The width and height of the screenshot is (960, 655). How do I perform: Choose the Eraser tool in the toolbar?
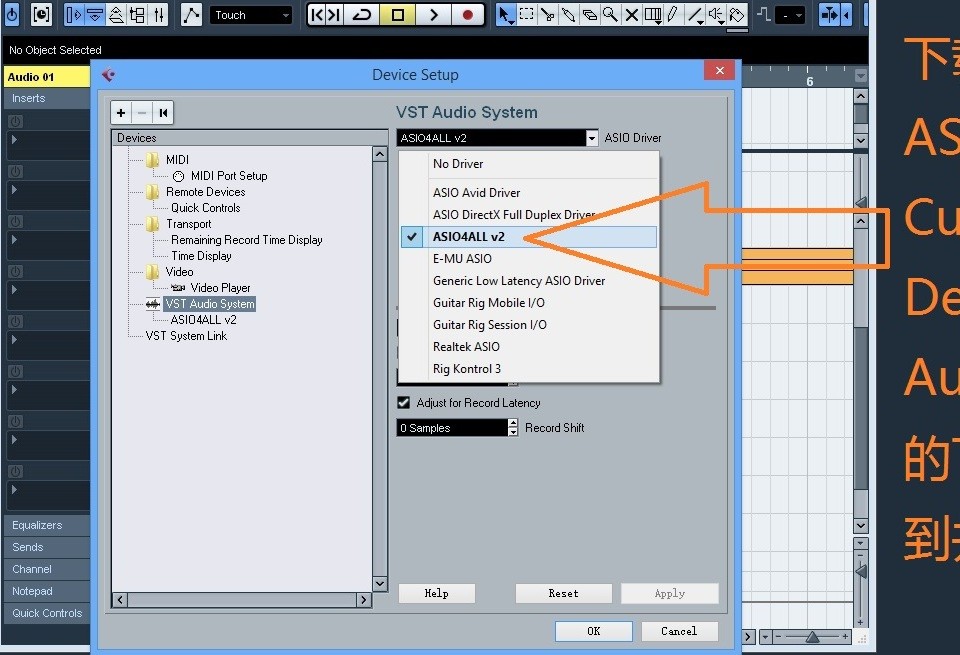591,15
